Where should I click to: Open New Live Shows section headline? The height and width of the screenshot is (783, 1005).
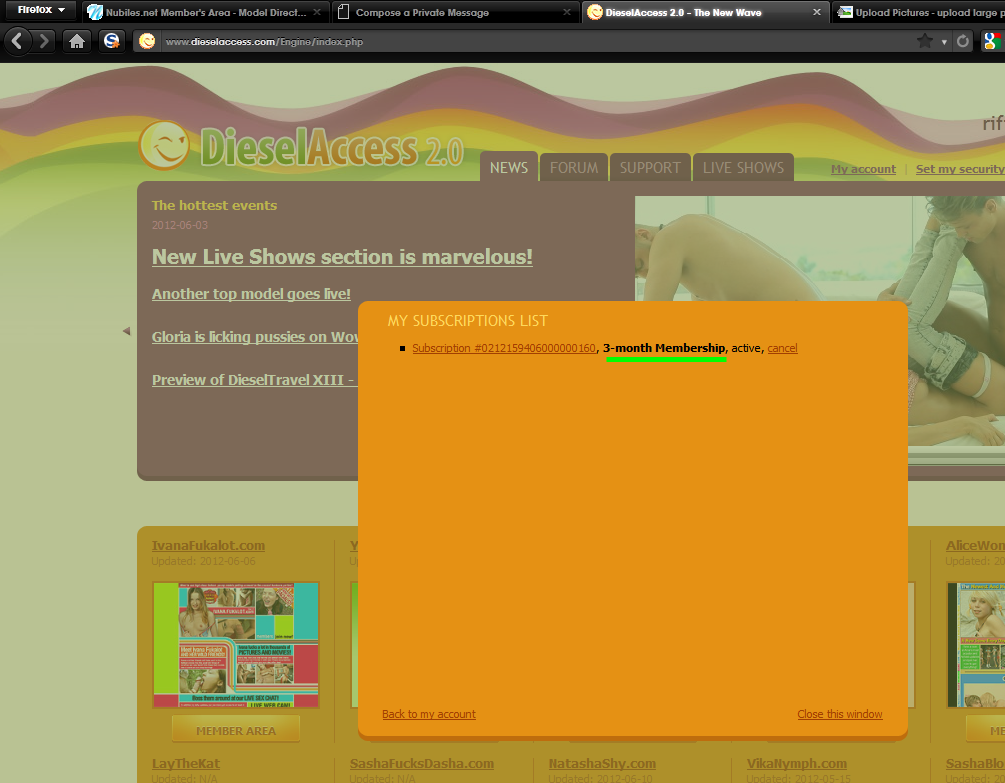pyautogui.click(x=342, y=257)
